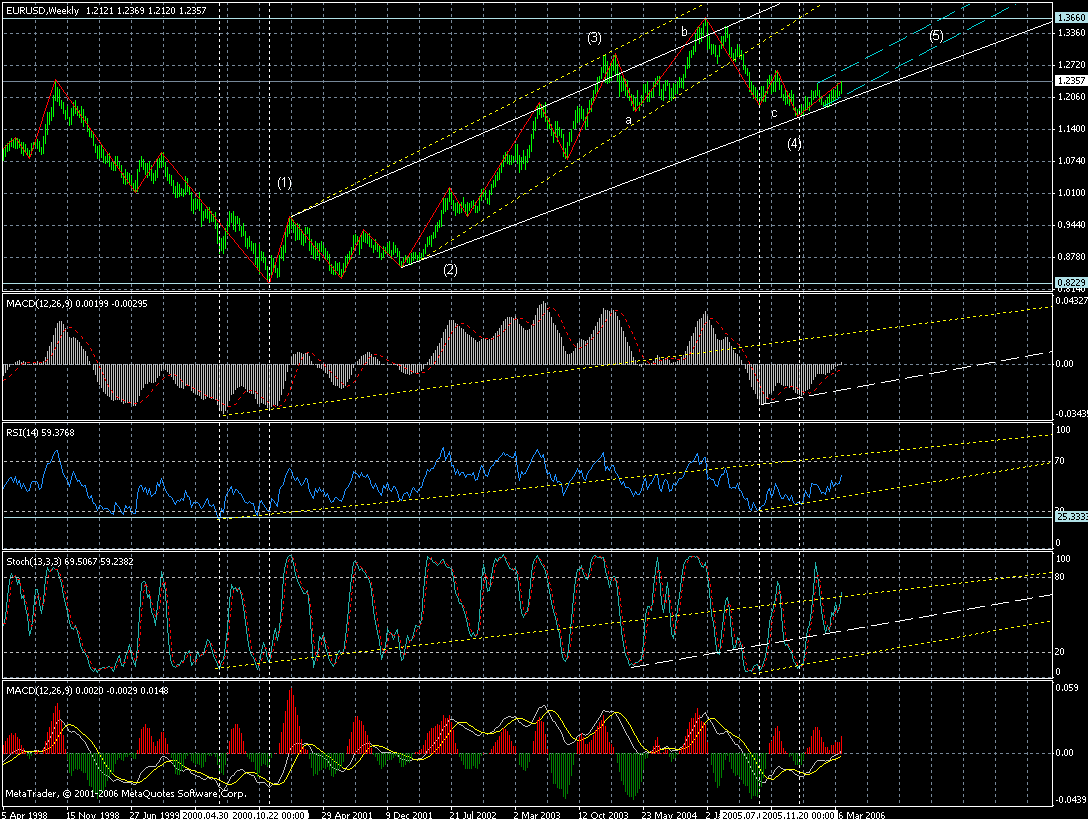Select corrective wave label 'b'

point(684,31)
